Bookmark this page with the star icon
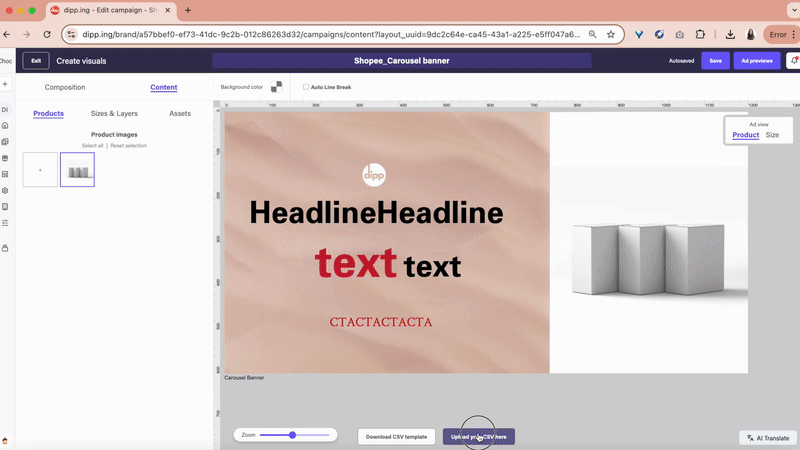Viewport: 800px width, 450px height. [x=610, y=34]
